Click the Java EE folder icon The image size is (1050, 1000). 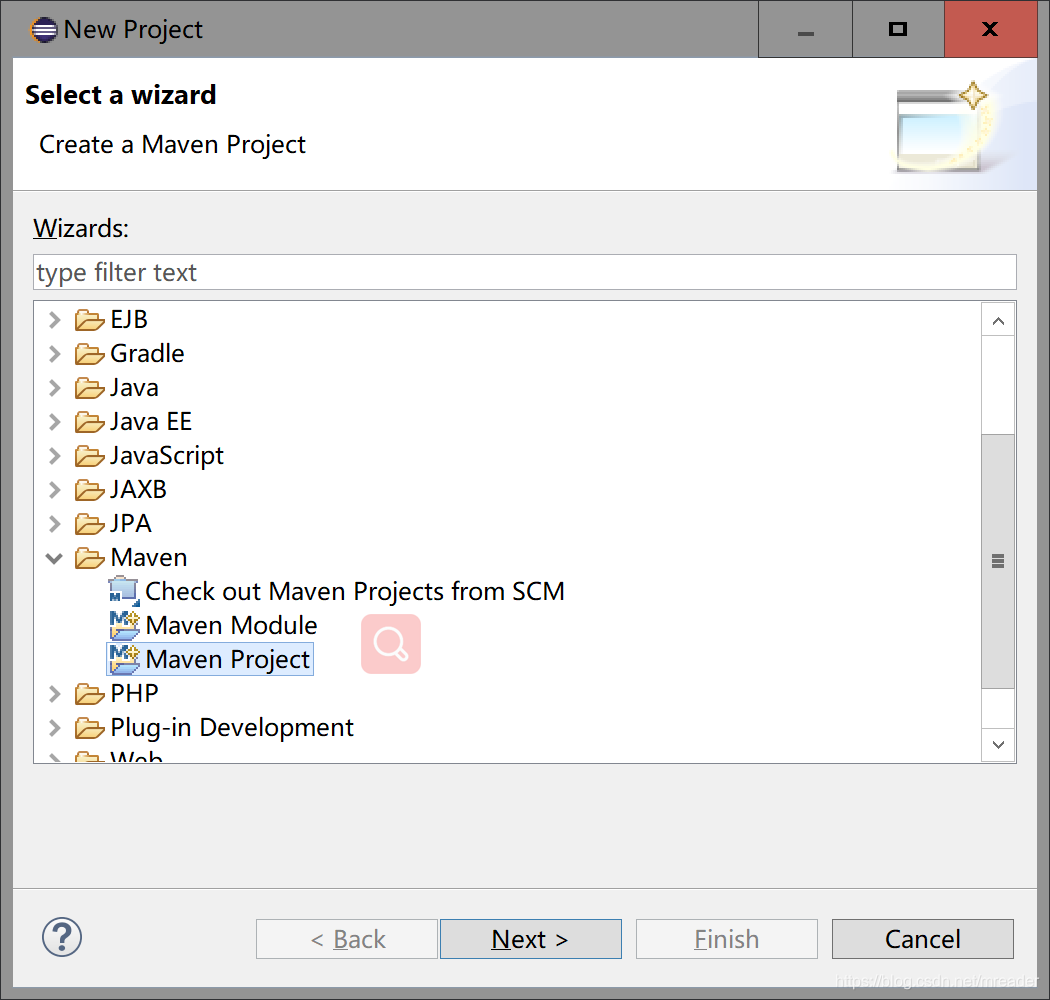click(x=89, y=422)
